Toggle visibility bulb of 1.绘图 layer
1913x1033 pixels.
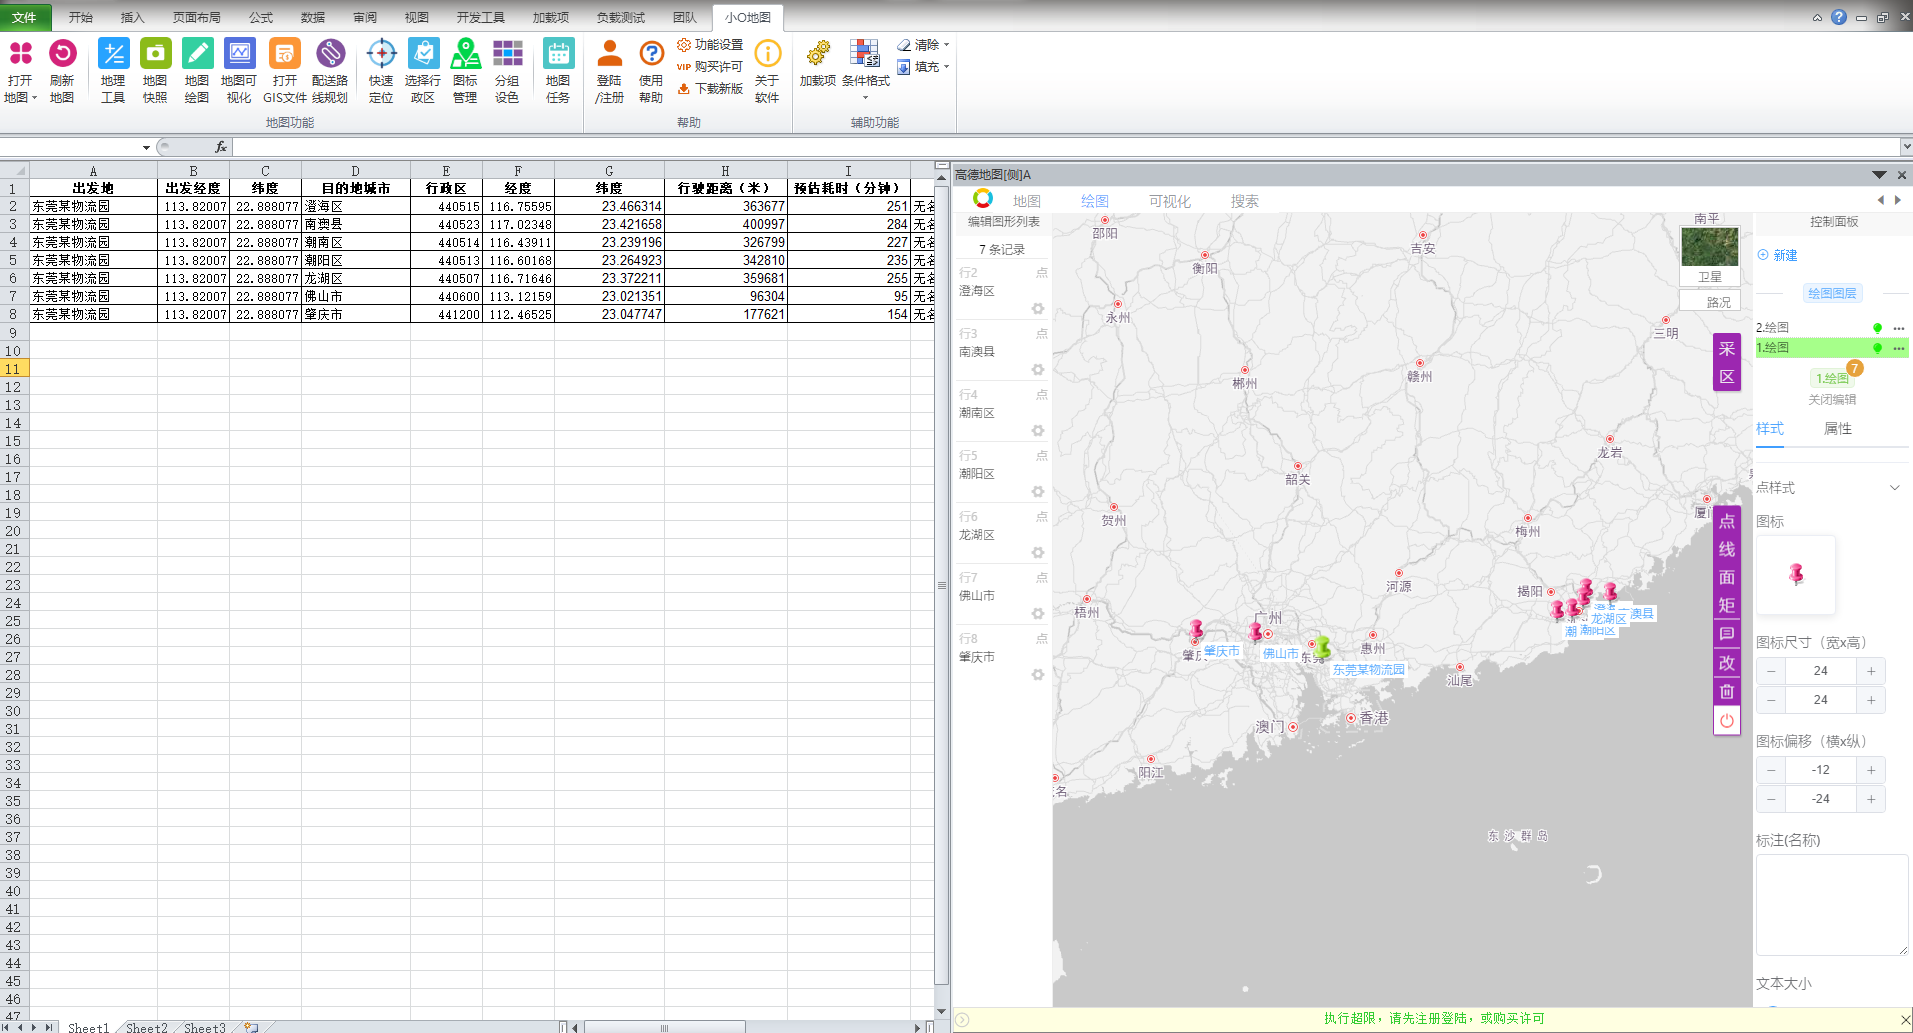pos(1878,348)
